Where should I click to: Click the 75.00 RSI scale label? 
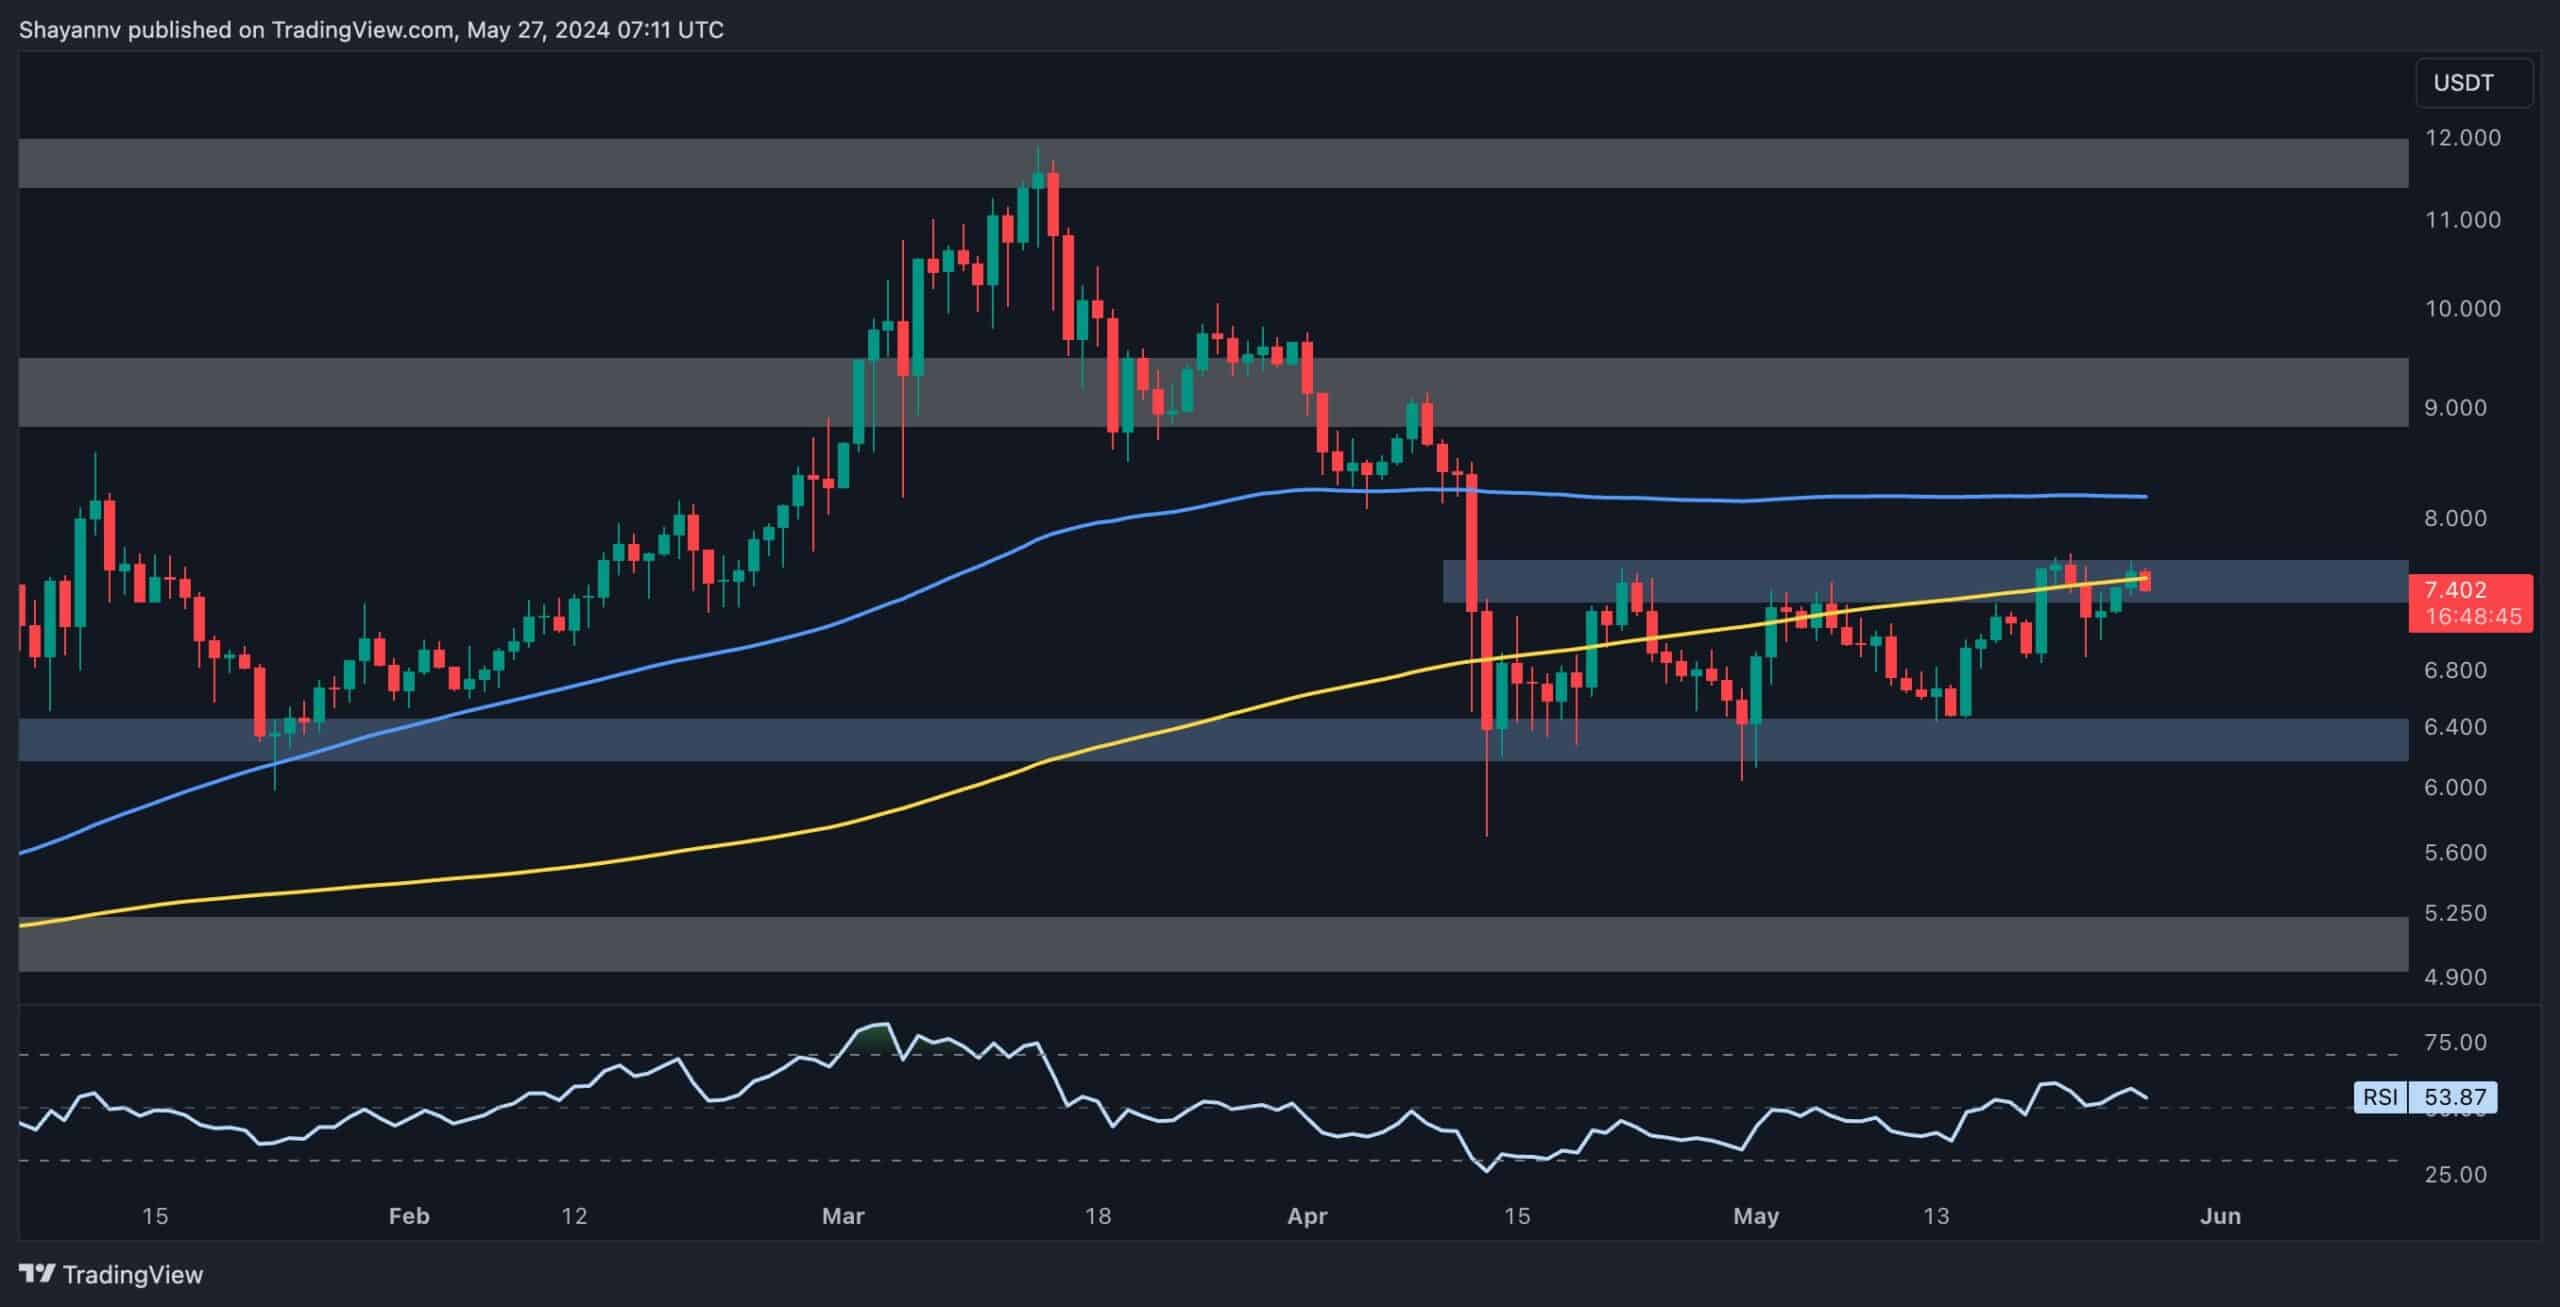[2455, 1043]
